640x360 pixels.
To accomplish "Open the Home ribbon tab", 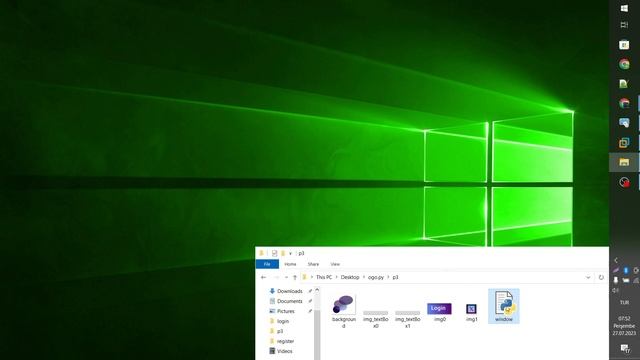I will pyautogui.click(x=290, y=264).
